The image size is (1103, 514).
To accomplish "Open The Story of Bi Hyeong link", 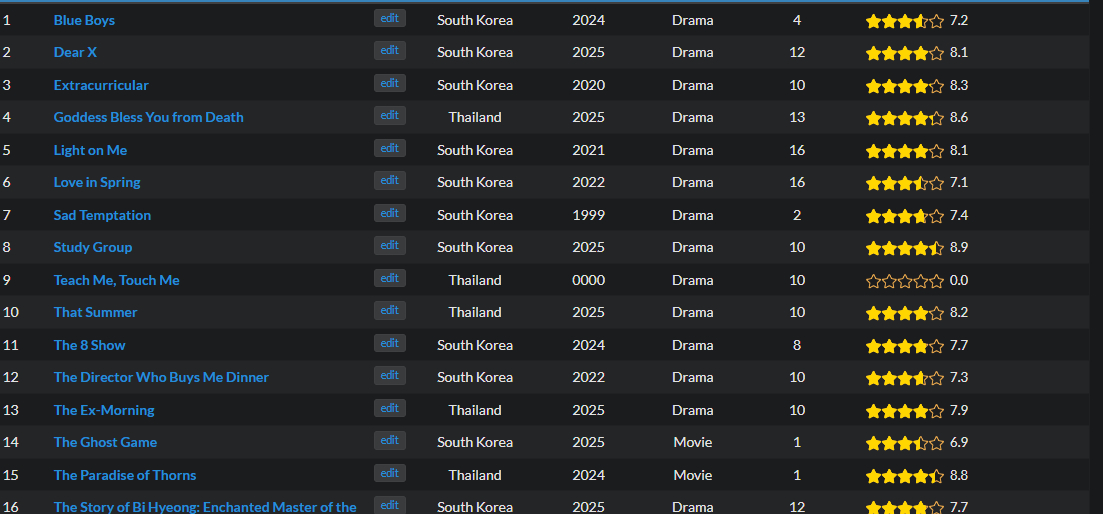I will click(205, 507).
